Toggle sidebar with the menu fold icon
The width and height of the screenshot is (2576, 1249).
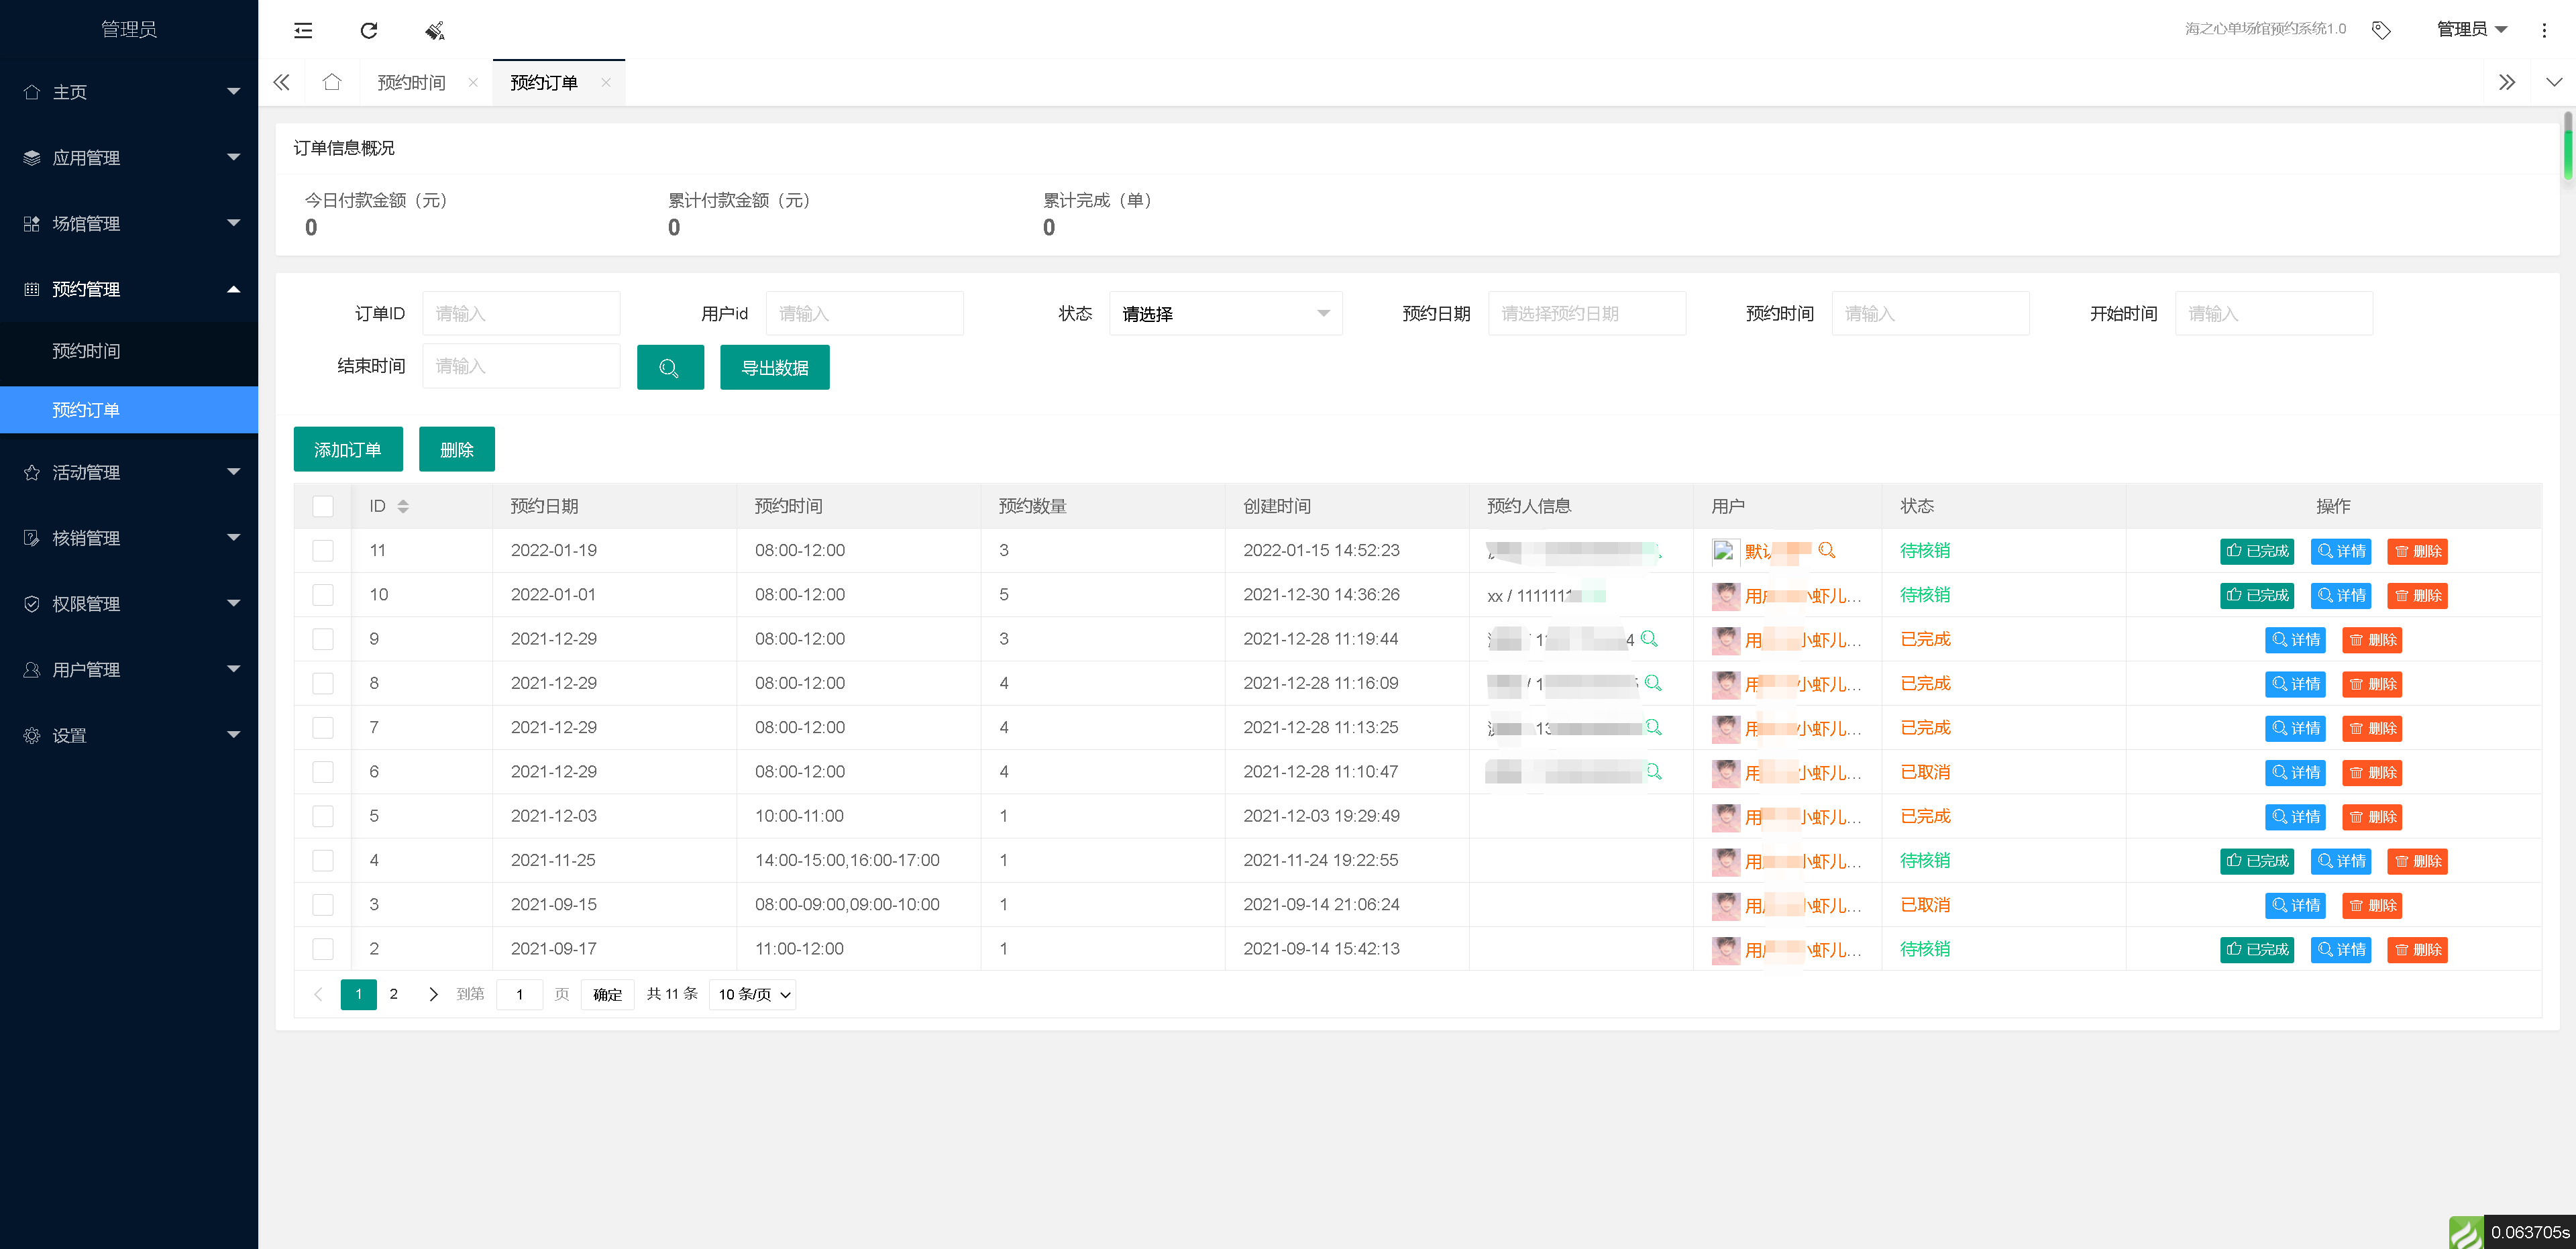point(303,30)
